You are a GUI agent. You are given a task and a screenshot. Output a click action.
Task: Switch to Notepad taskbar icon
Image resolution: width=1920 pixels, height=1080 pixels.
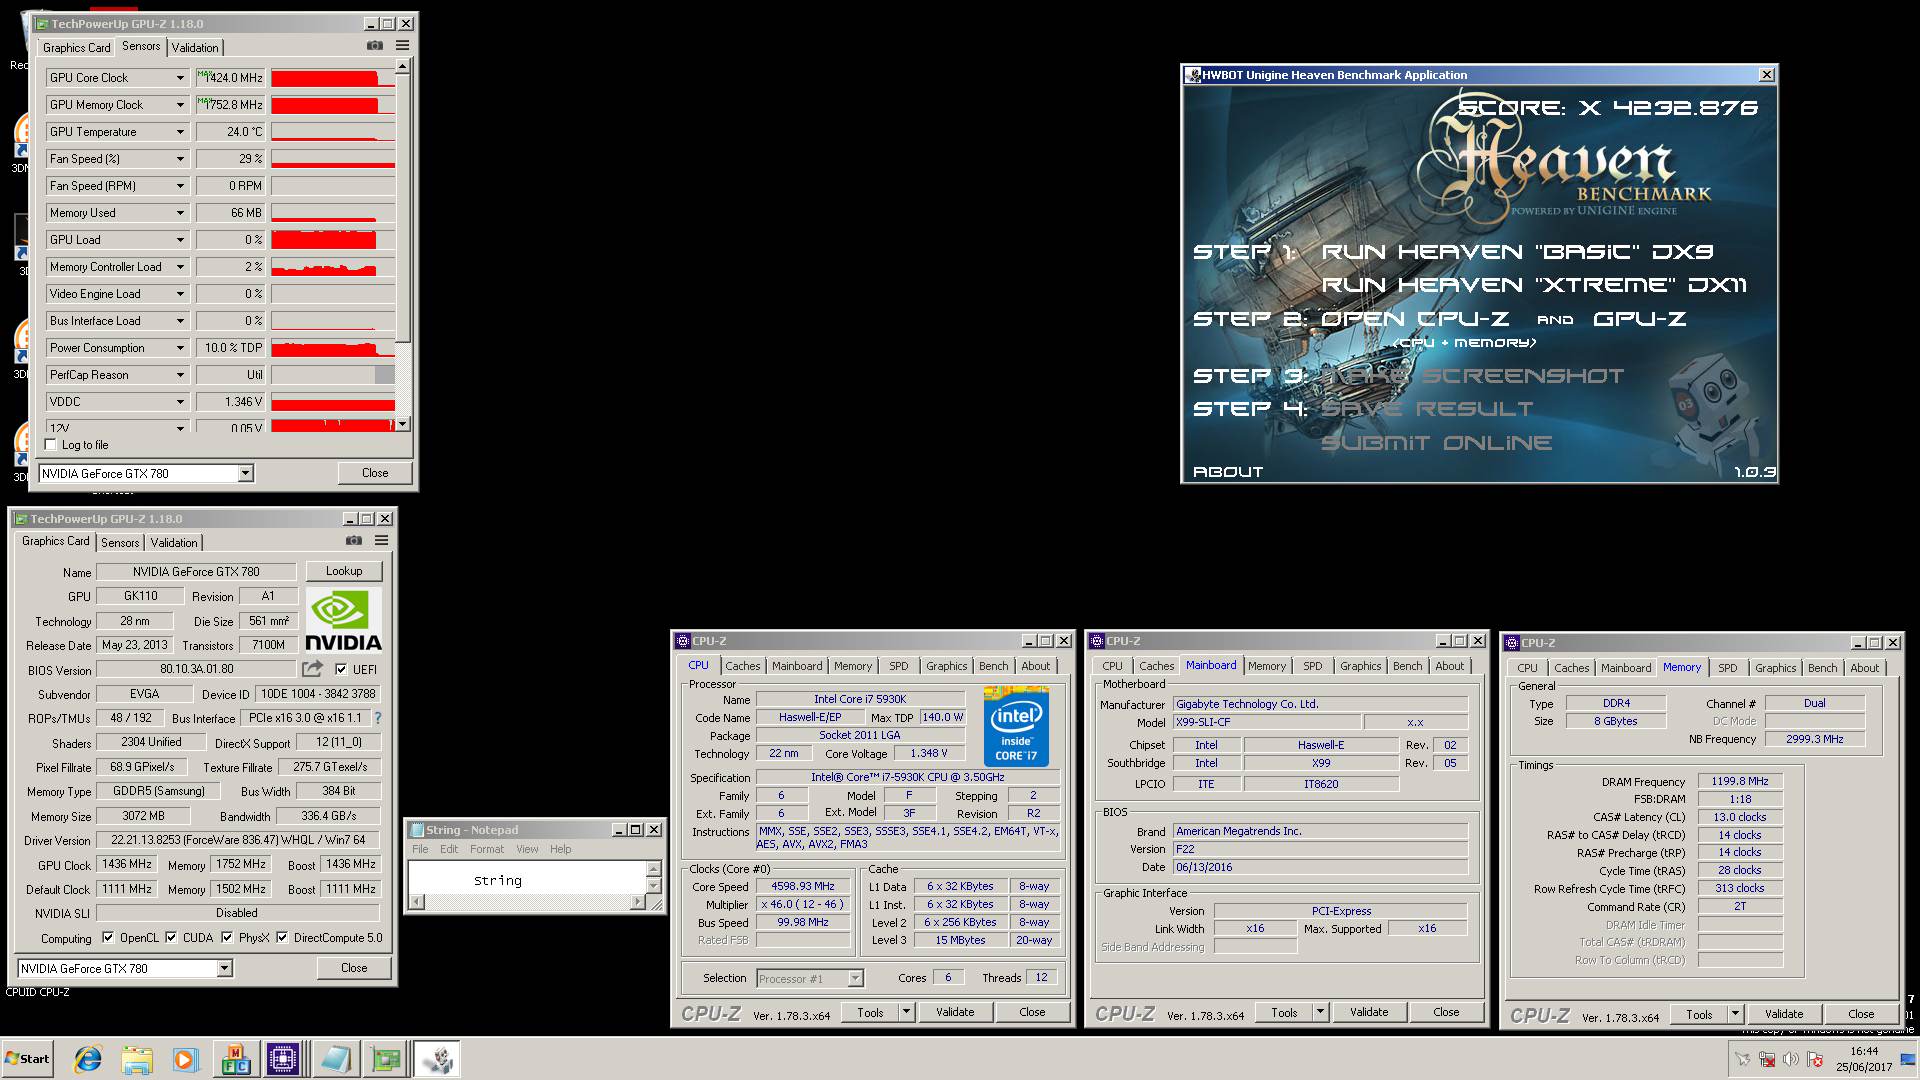click(335, 1059)
